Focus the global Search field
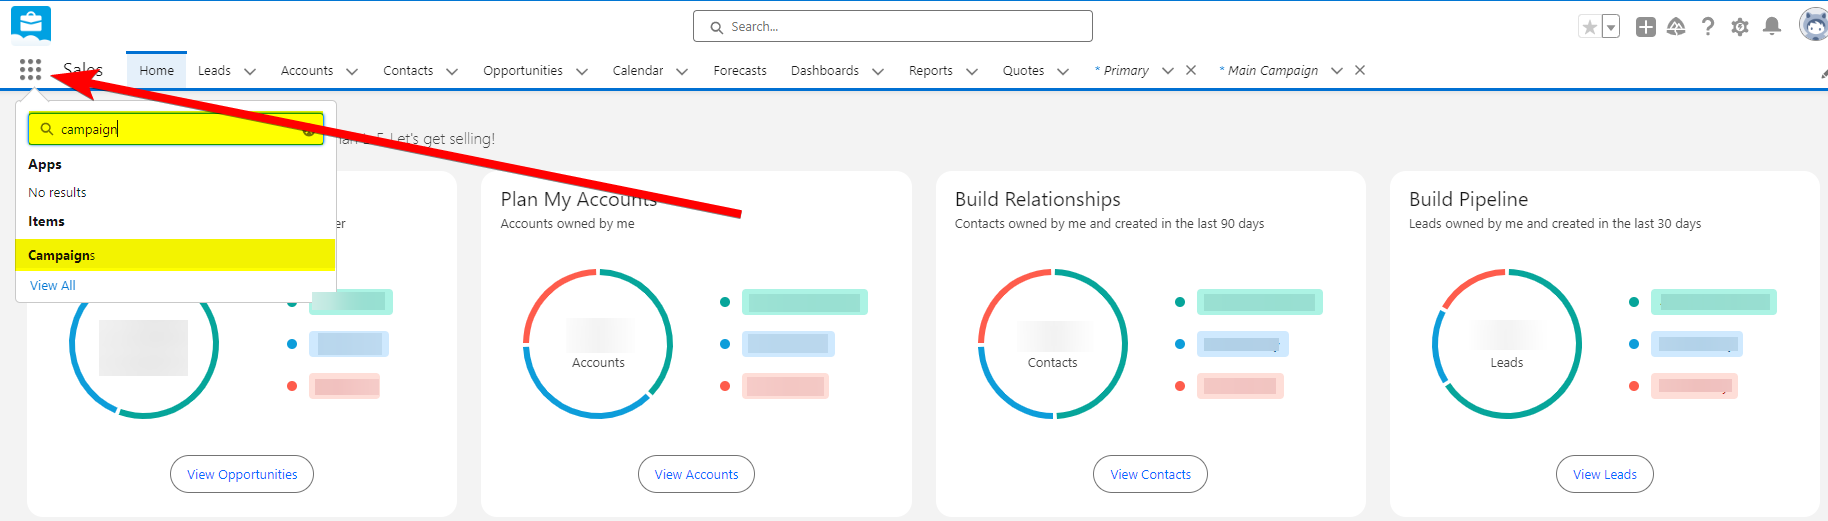This screenshot has height=521, width=1828. point(893,26)
